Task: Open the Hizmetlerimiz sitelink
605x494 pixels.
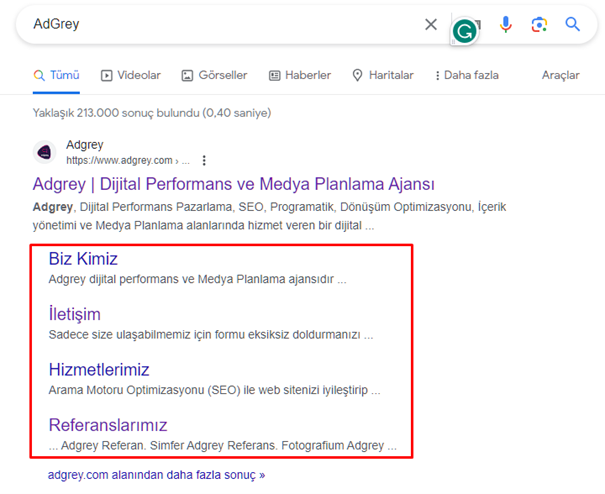Action: [x=99, y=370]
